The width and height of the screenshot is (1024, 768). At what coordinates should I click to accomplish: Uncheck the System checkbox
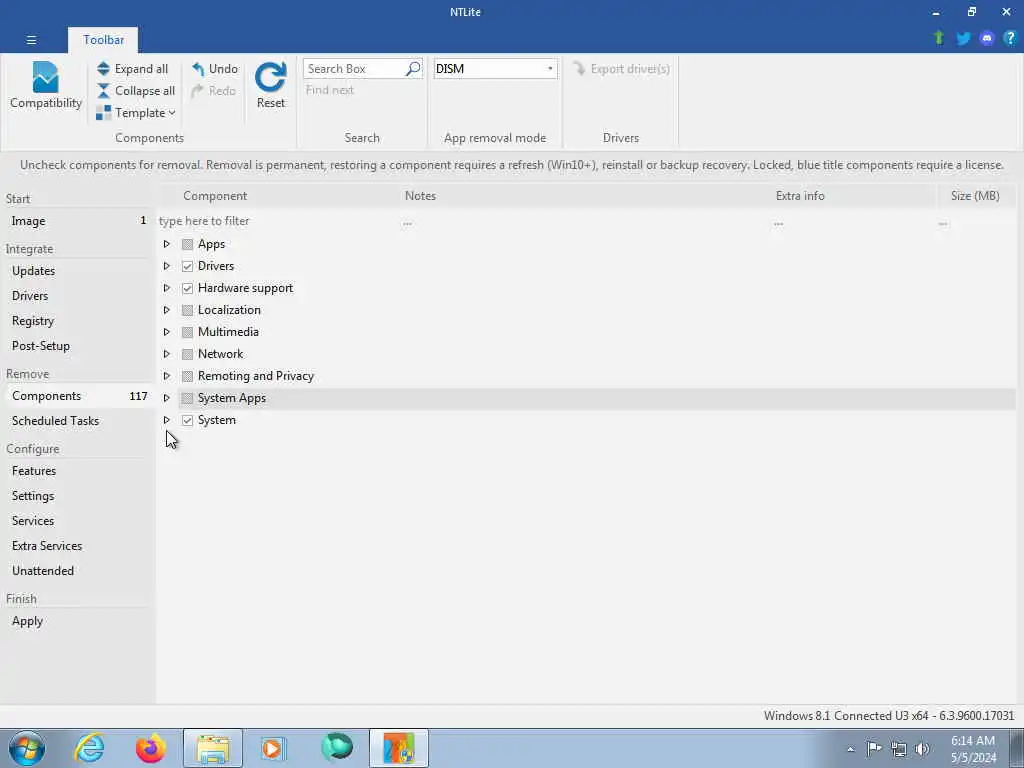[x=187, y=421]
